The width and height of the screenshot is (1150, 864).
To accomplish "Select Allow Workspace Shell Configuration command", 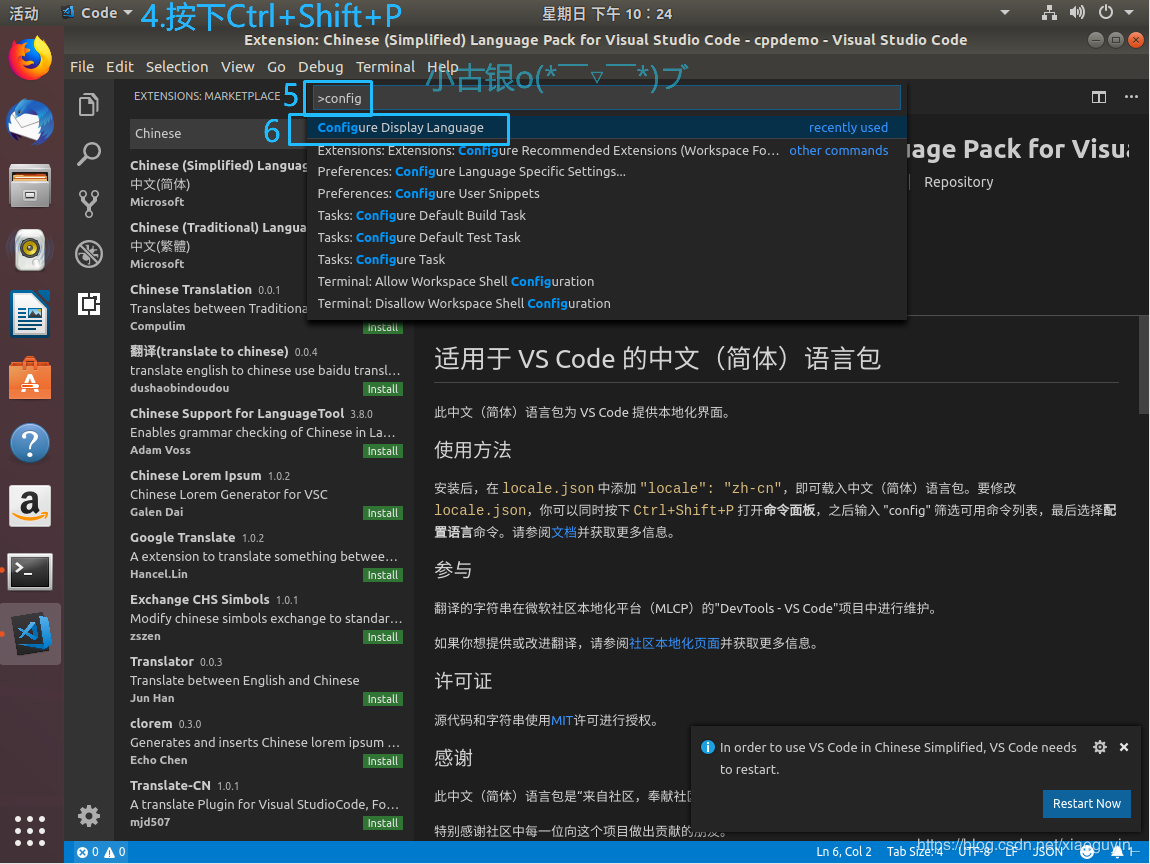I will (x=607, y=282).
